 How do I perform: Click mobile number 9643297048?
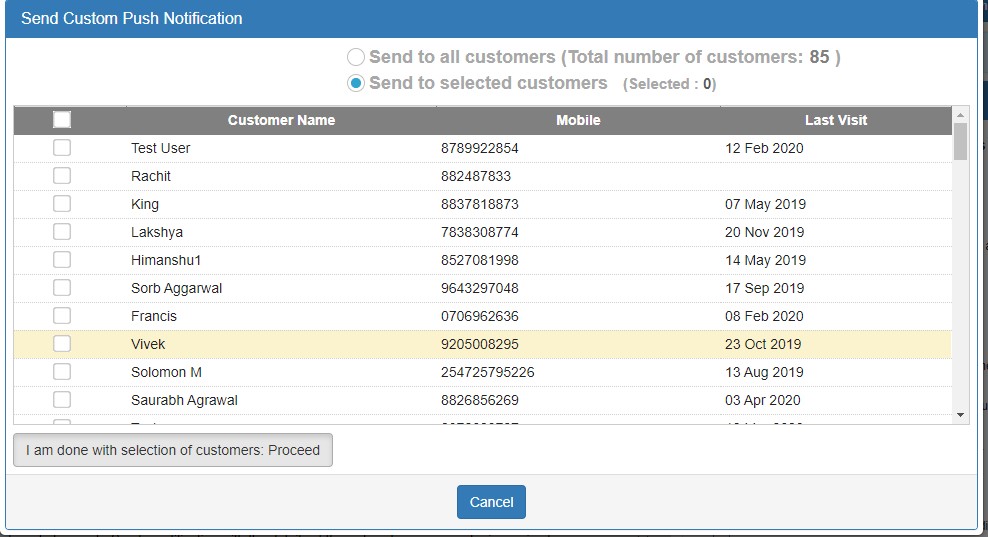pos(480,288)
